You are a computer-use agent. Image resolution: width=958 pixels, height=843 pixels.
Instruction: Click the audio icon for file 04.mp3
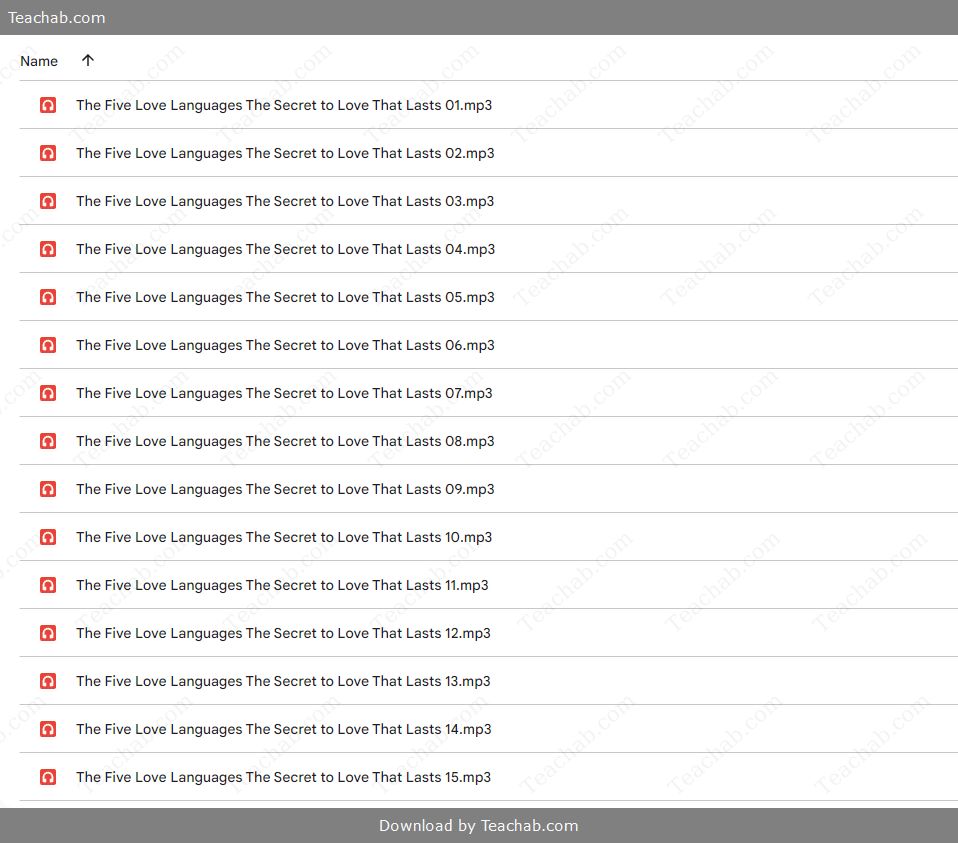(48, 249)
